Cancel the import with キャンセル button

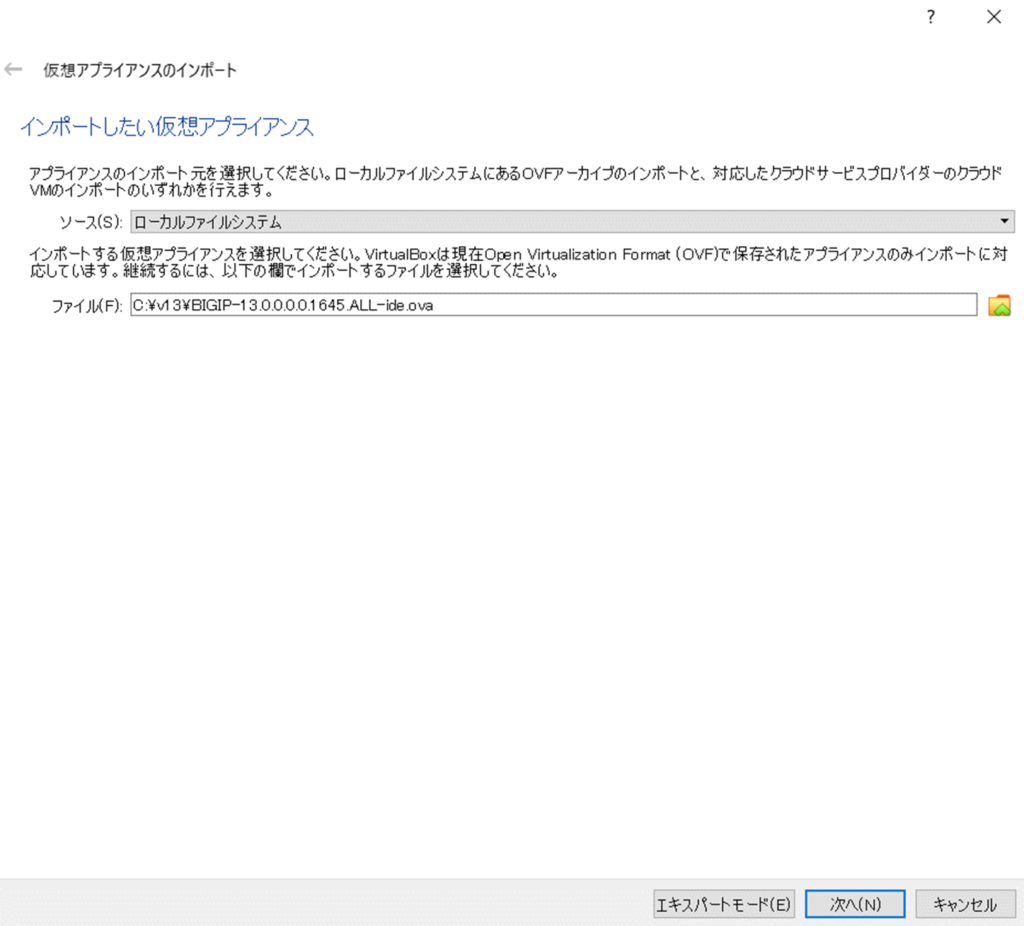(965, 904)
